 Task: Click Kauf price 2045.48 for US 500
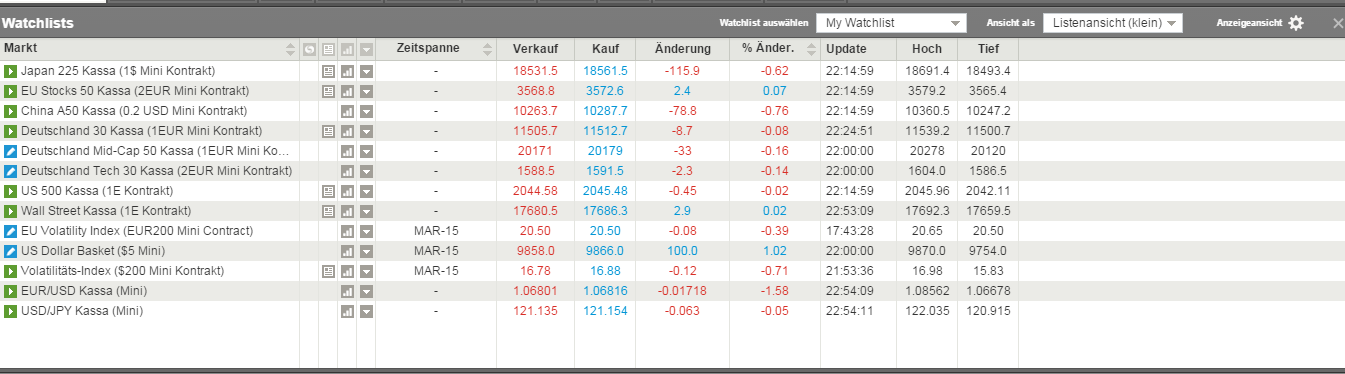pyautogui.click(x=604, y=191)
